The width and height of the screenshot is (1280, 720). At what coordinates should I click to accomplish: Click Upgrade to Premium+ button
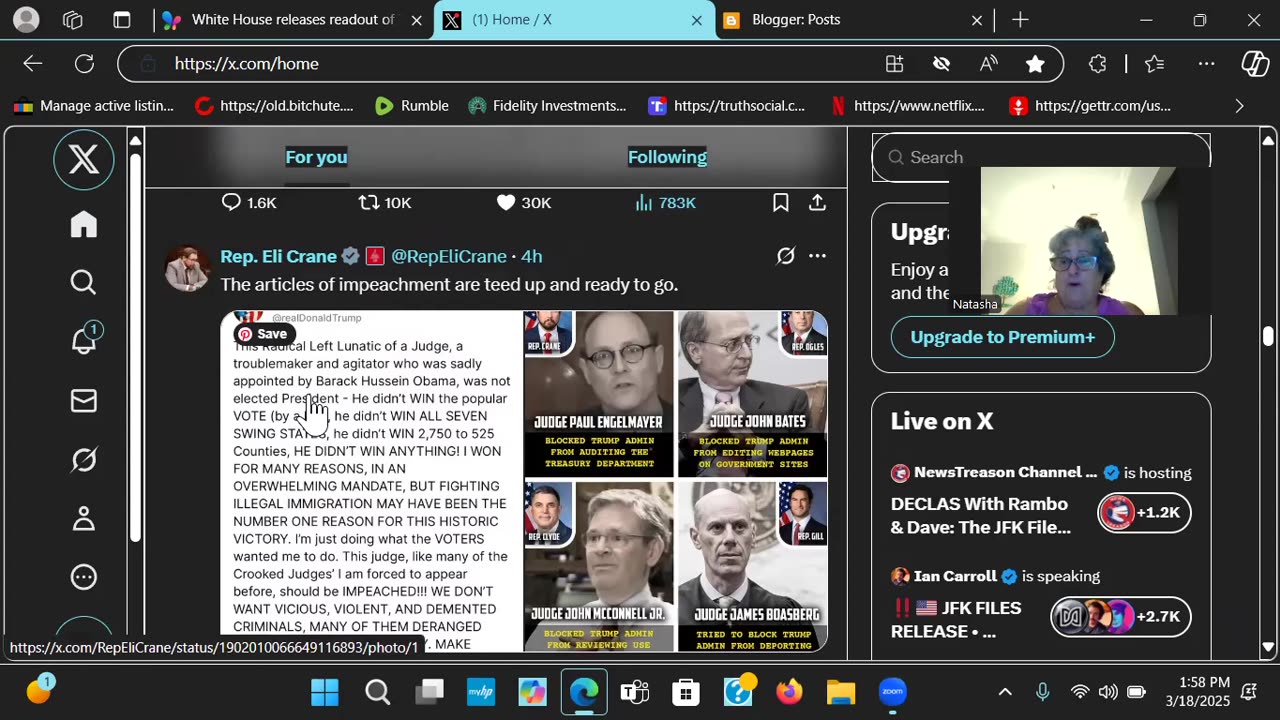[x=1002, y=337]
